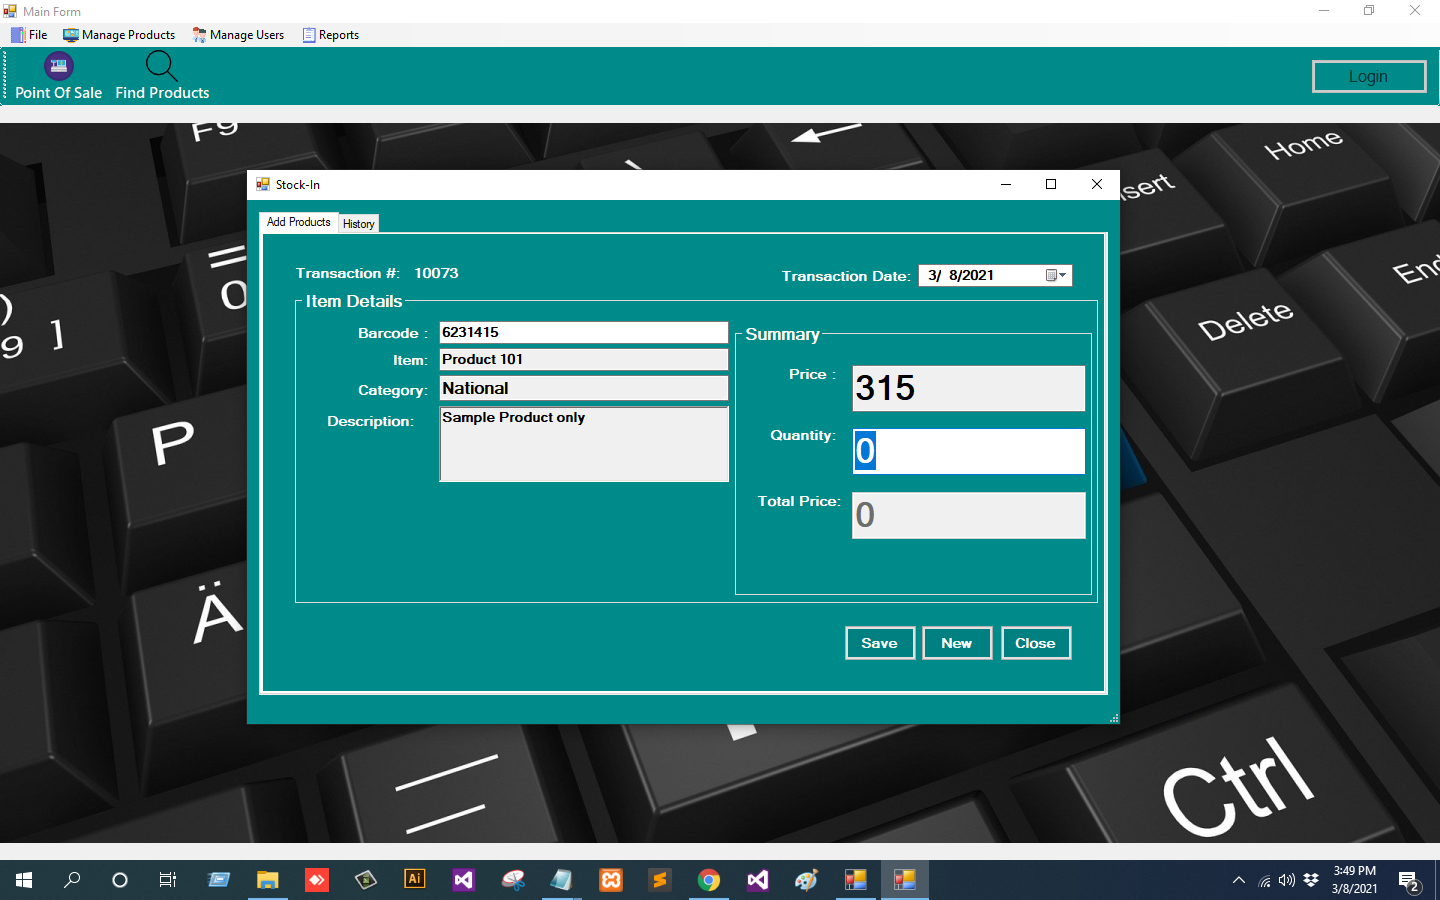Screen dimensions: 1440x900
Task: Click the Login button
Action: pos(1369,76)
